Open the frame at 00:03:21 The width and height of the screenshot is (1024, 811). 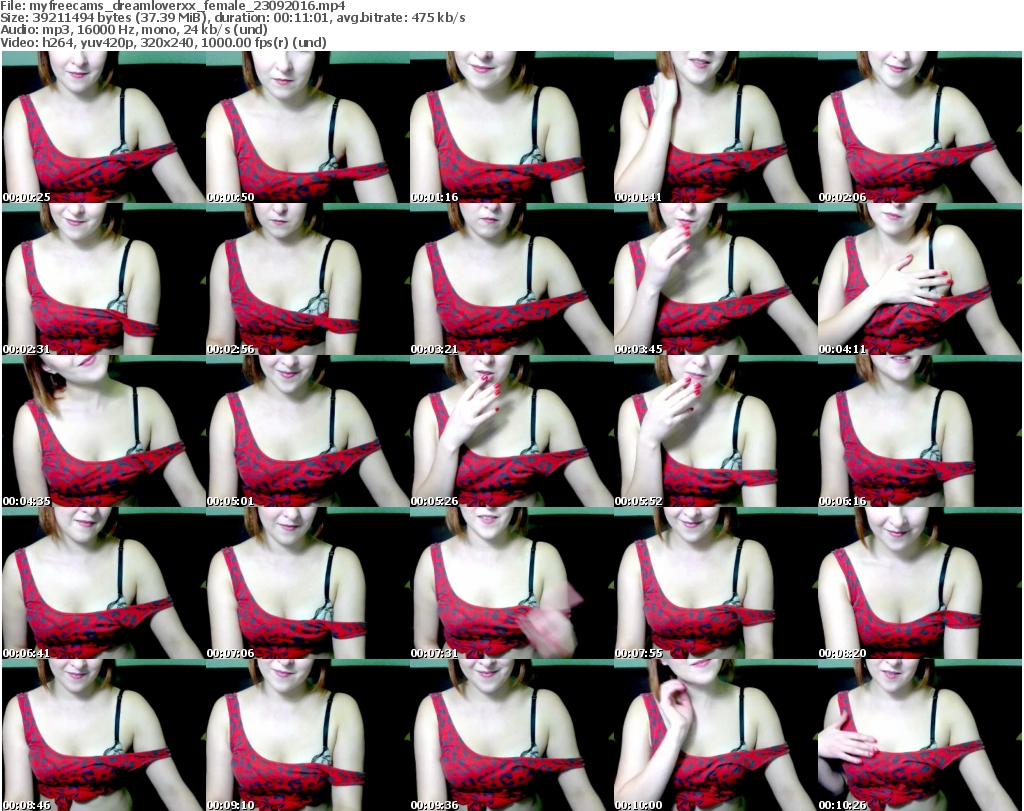(511, 280)
